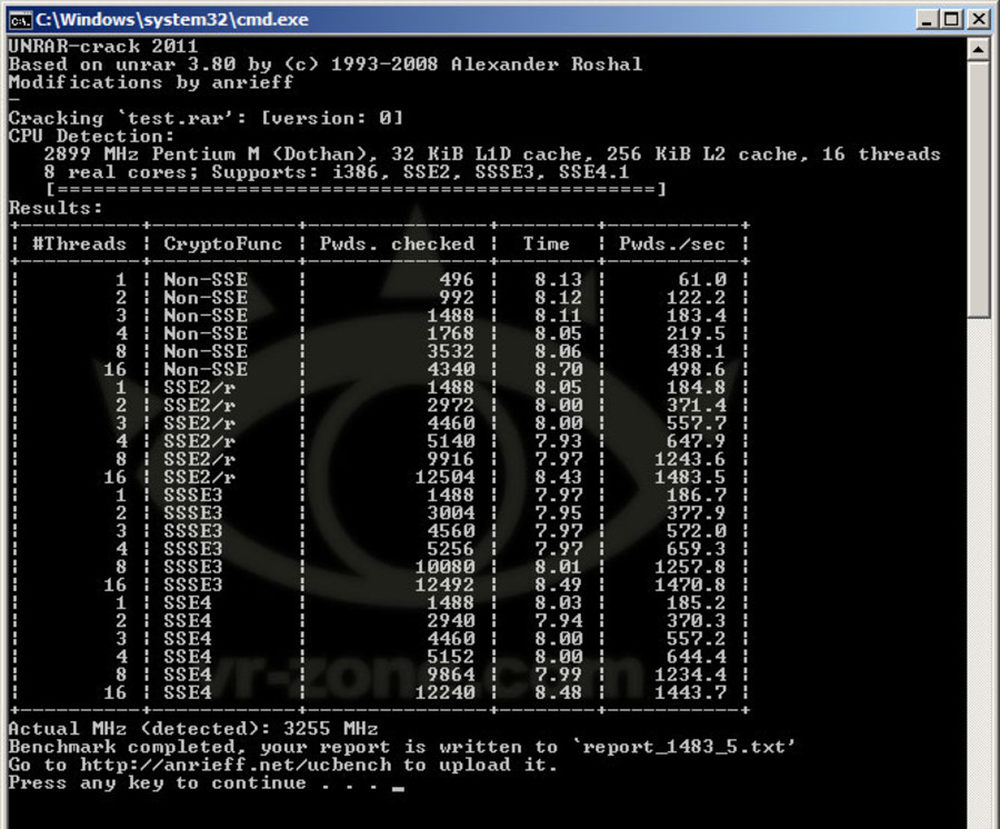Minimize the cmd.exe window
Image resolution: width=1000 pixels, height=829 pixels.
tap(926, 19)
